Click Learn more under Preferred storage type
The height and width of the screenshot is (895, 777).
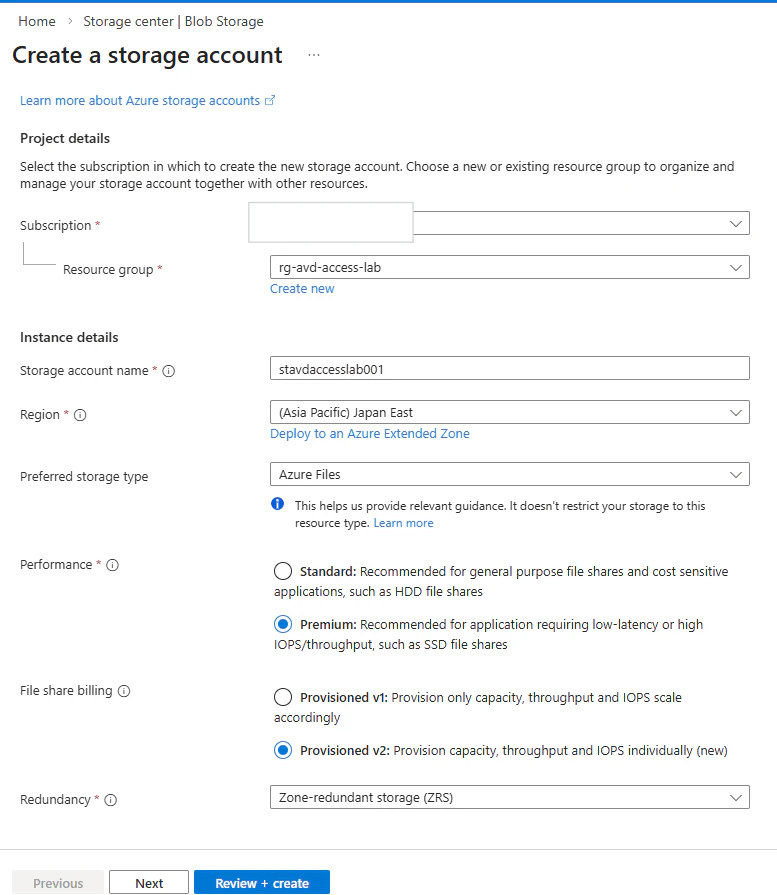404,523
